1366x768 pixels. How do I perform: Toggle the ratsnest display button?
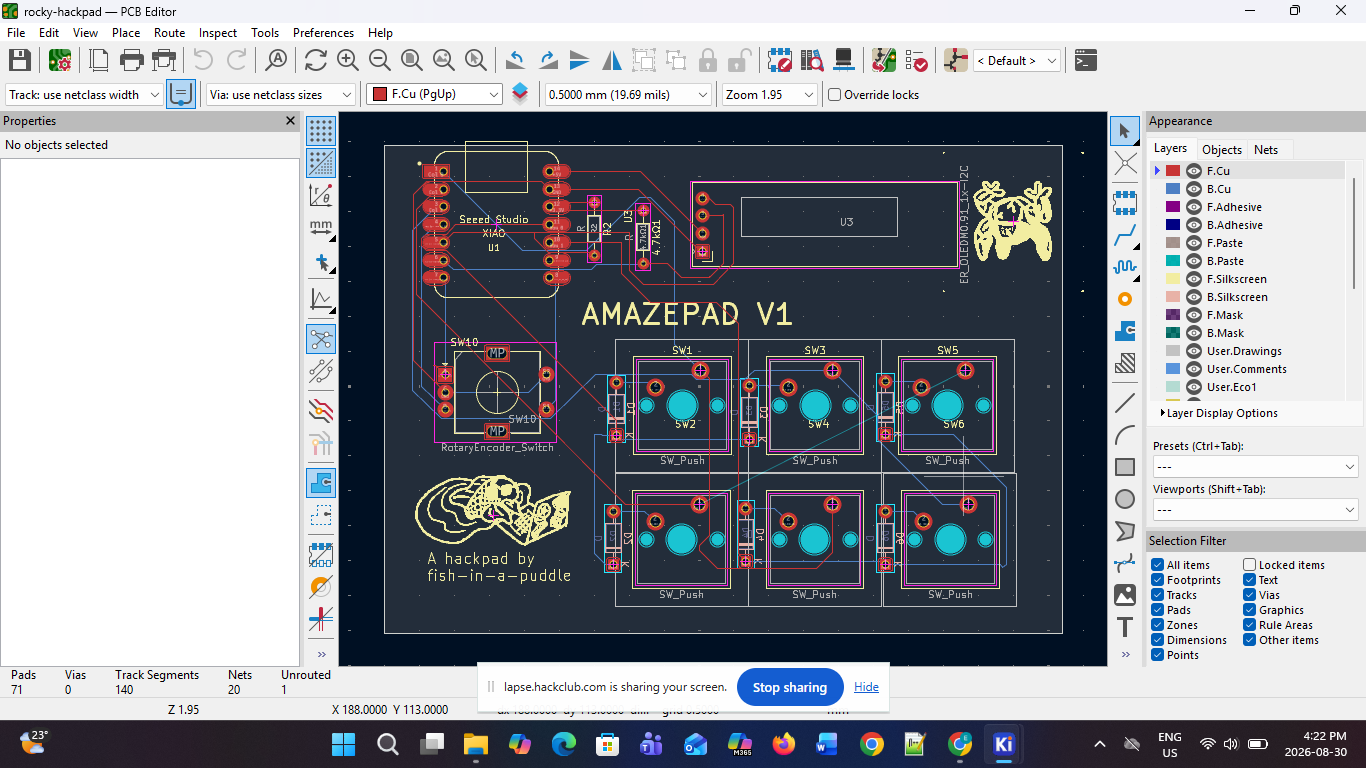(321, 339)
